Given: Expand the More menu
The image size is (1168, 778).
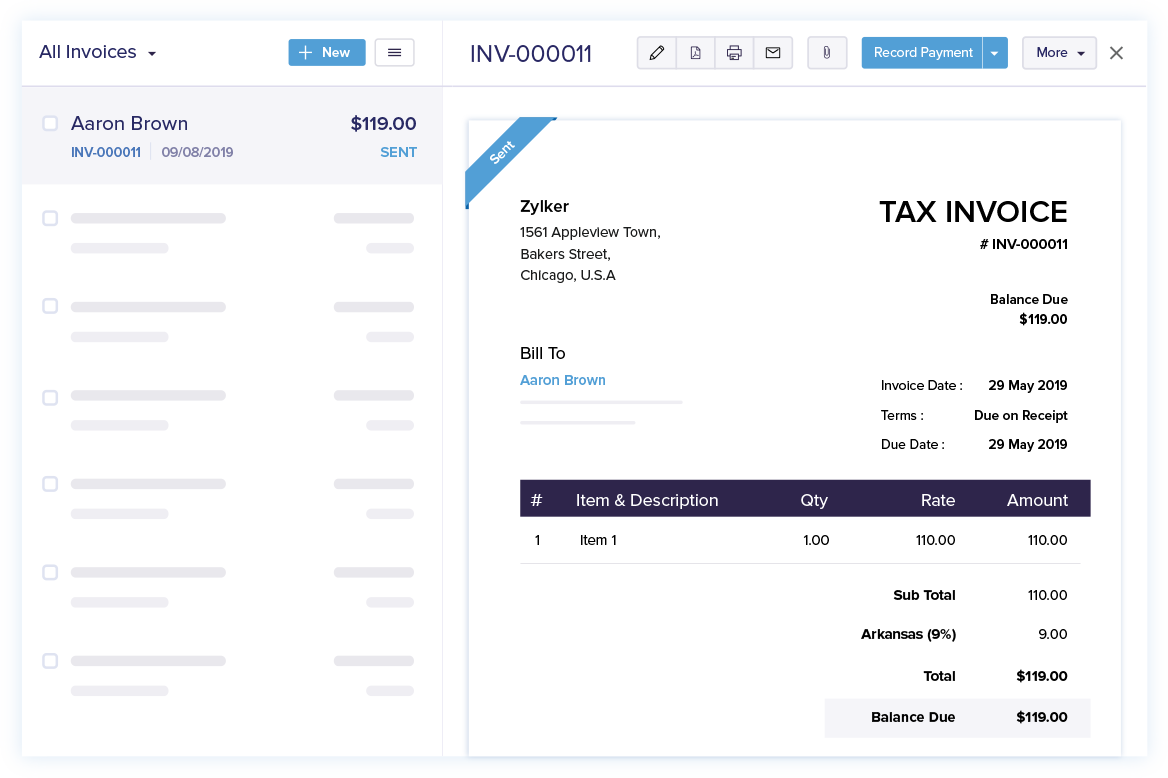Looking at the screenshot, I should [x=1058, y=52].
